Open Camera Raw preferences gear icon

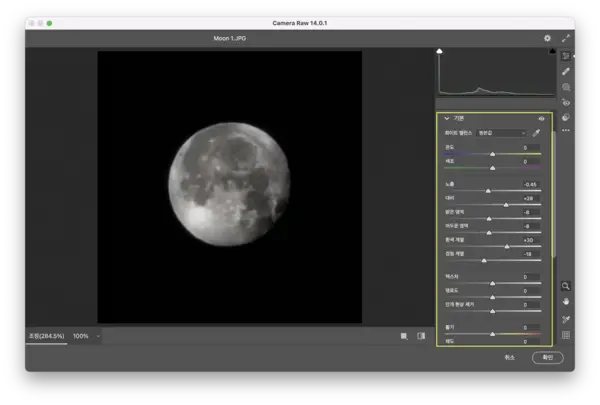click(547, 38)
